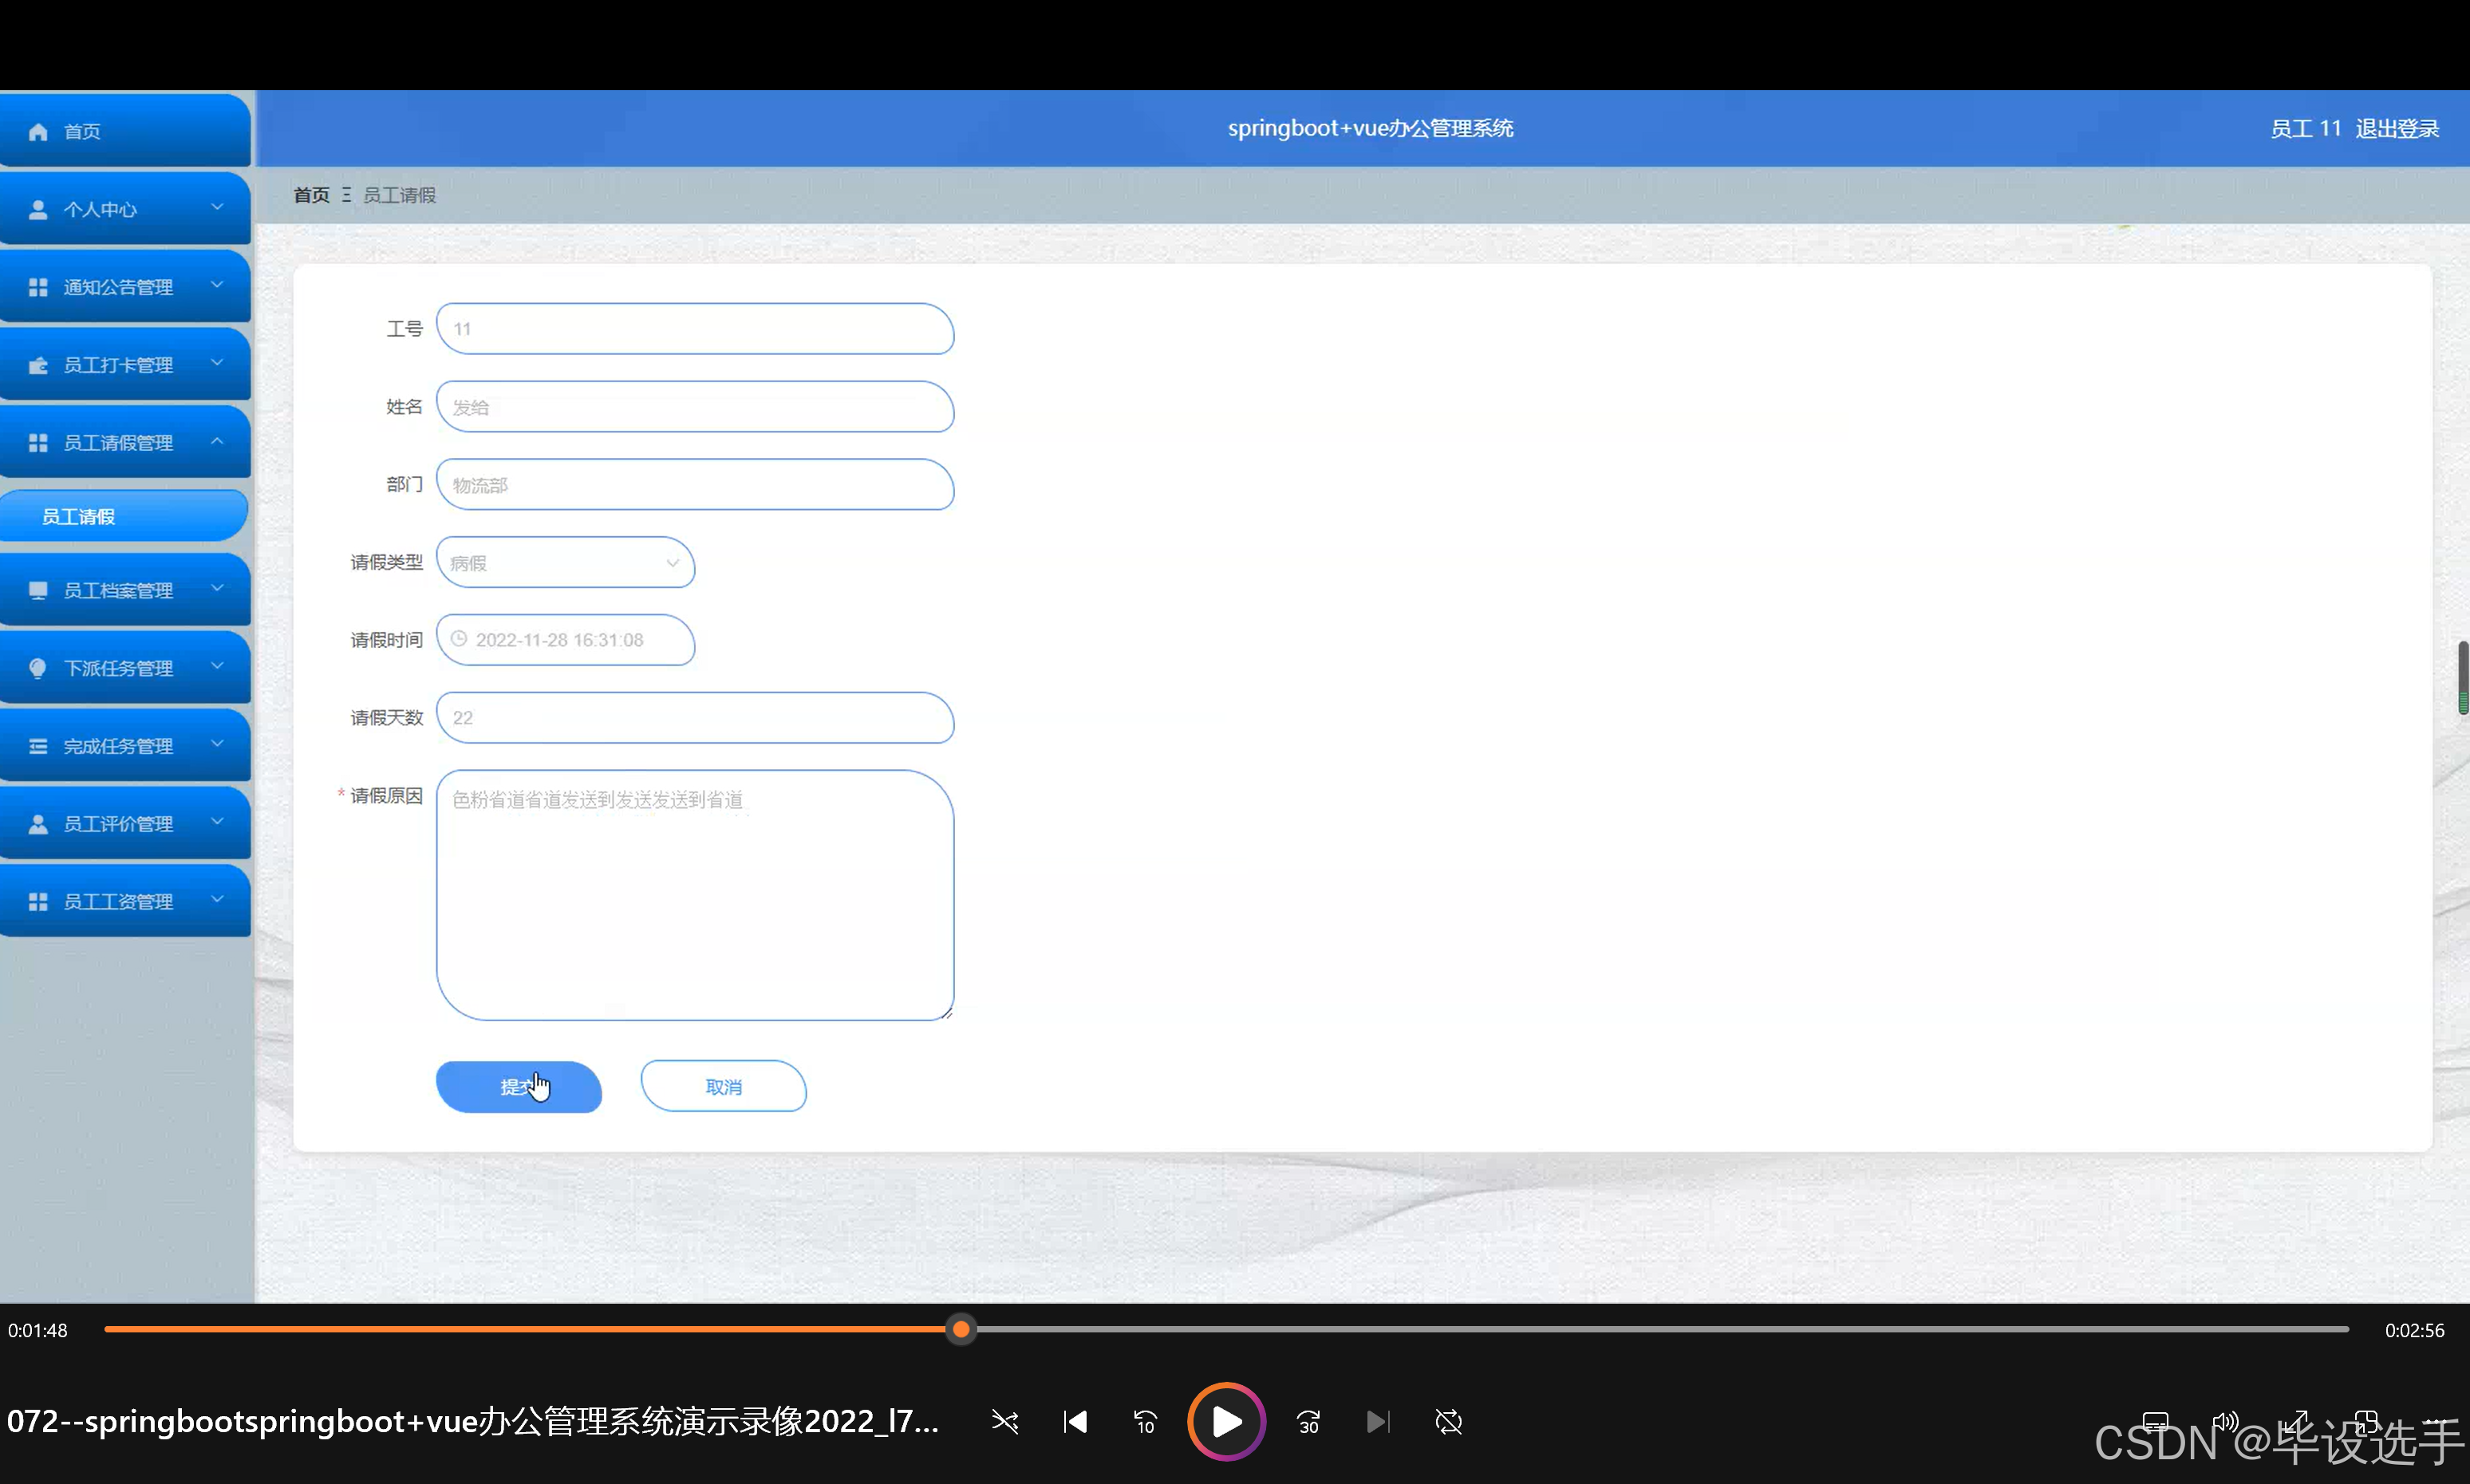Viewport: 2470px width, 1484px height.
Task: Click the elapsed time 0:01:48
Action: click(38, 1330)
